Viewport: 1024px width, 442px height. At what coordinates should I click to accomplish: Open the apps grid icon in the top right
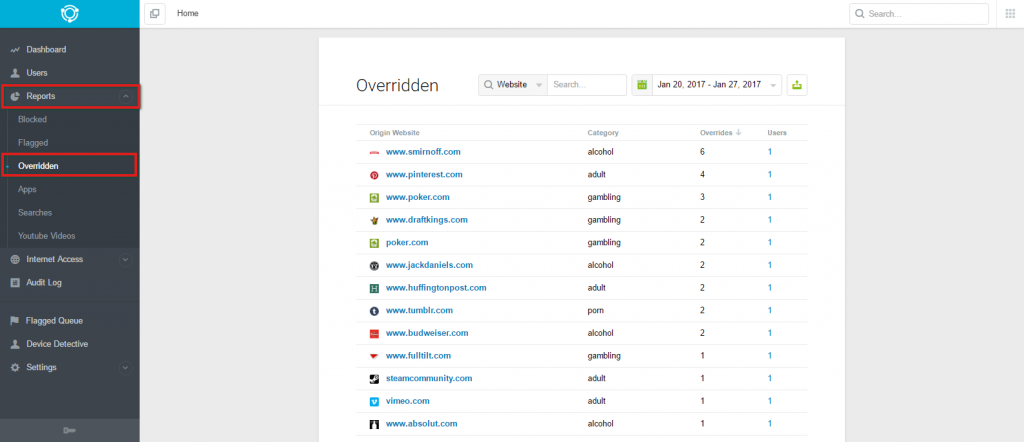(1010, 14)
